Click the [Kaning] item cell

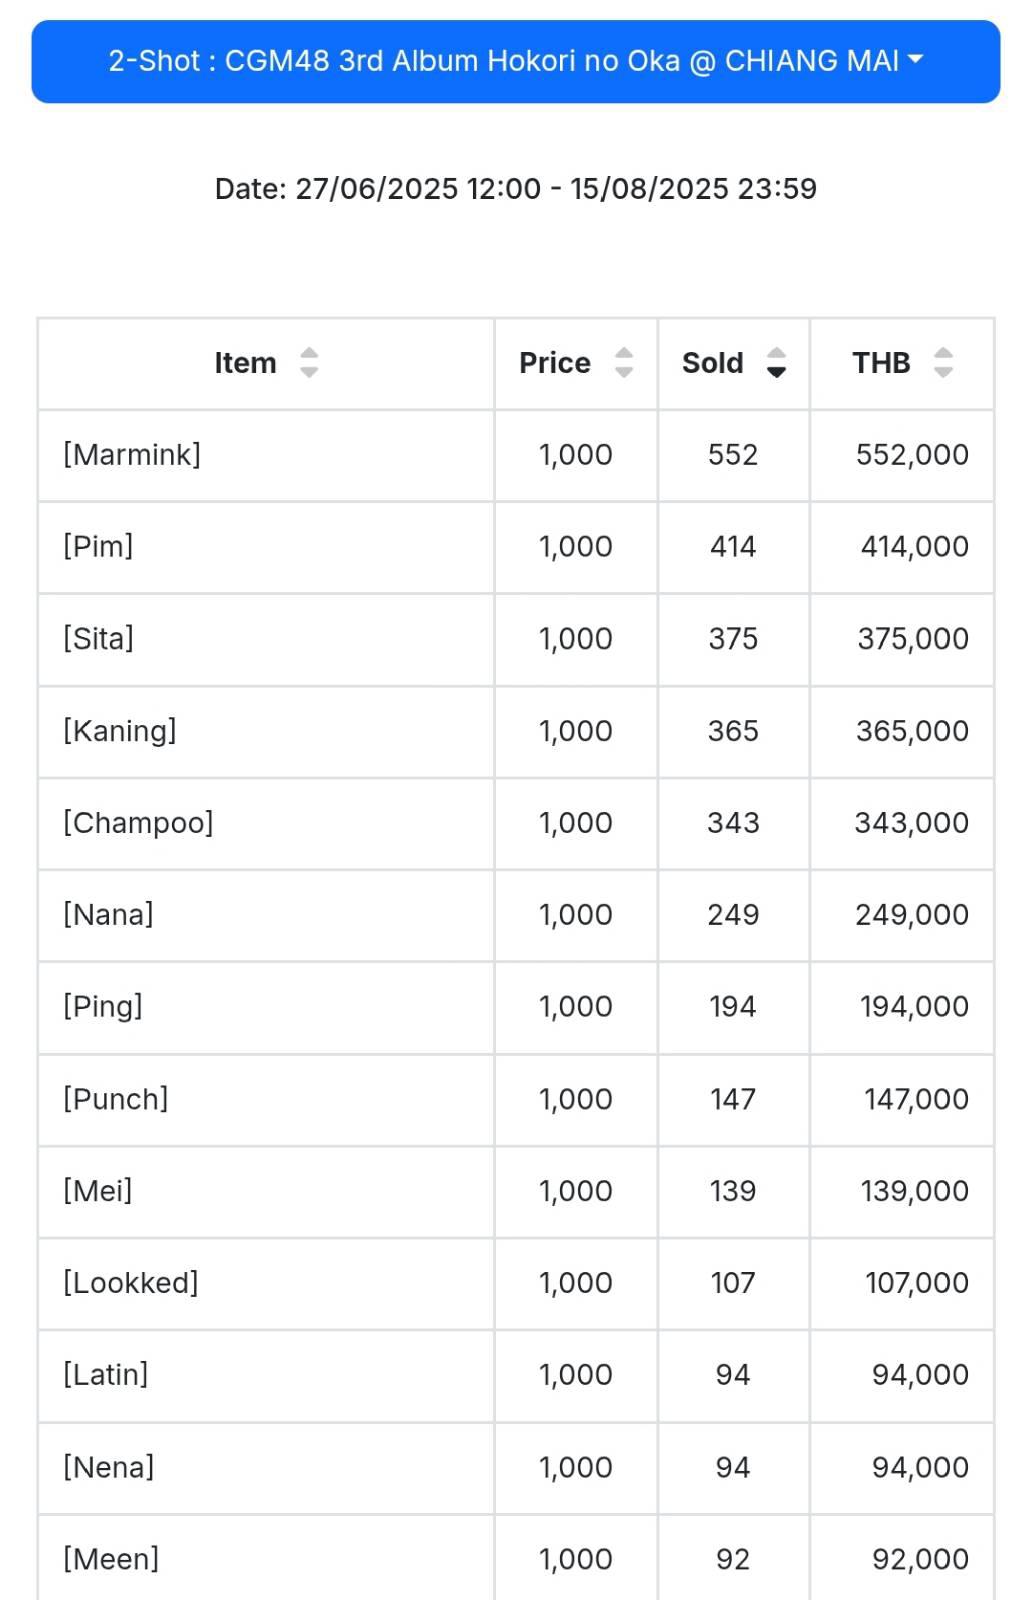coord(266,731)
